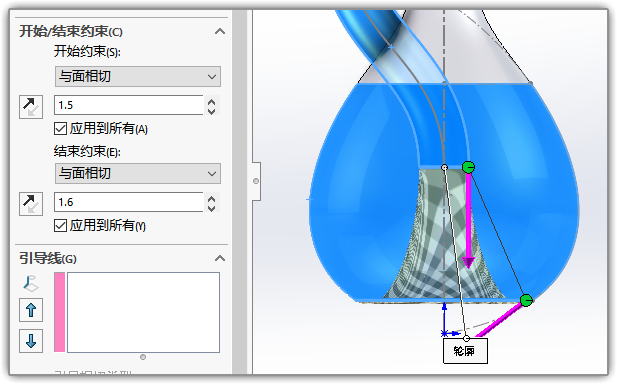
Task: Select the lower green loft connector handle
Action: tap(526, 301)
